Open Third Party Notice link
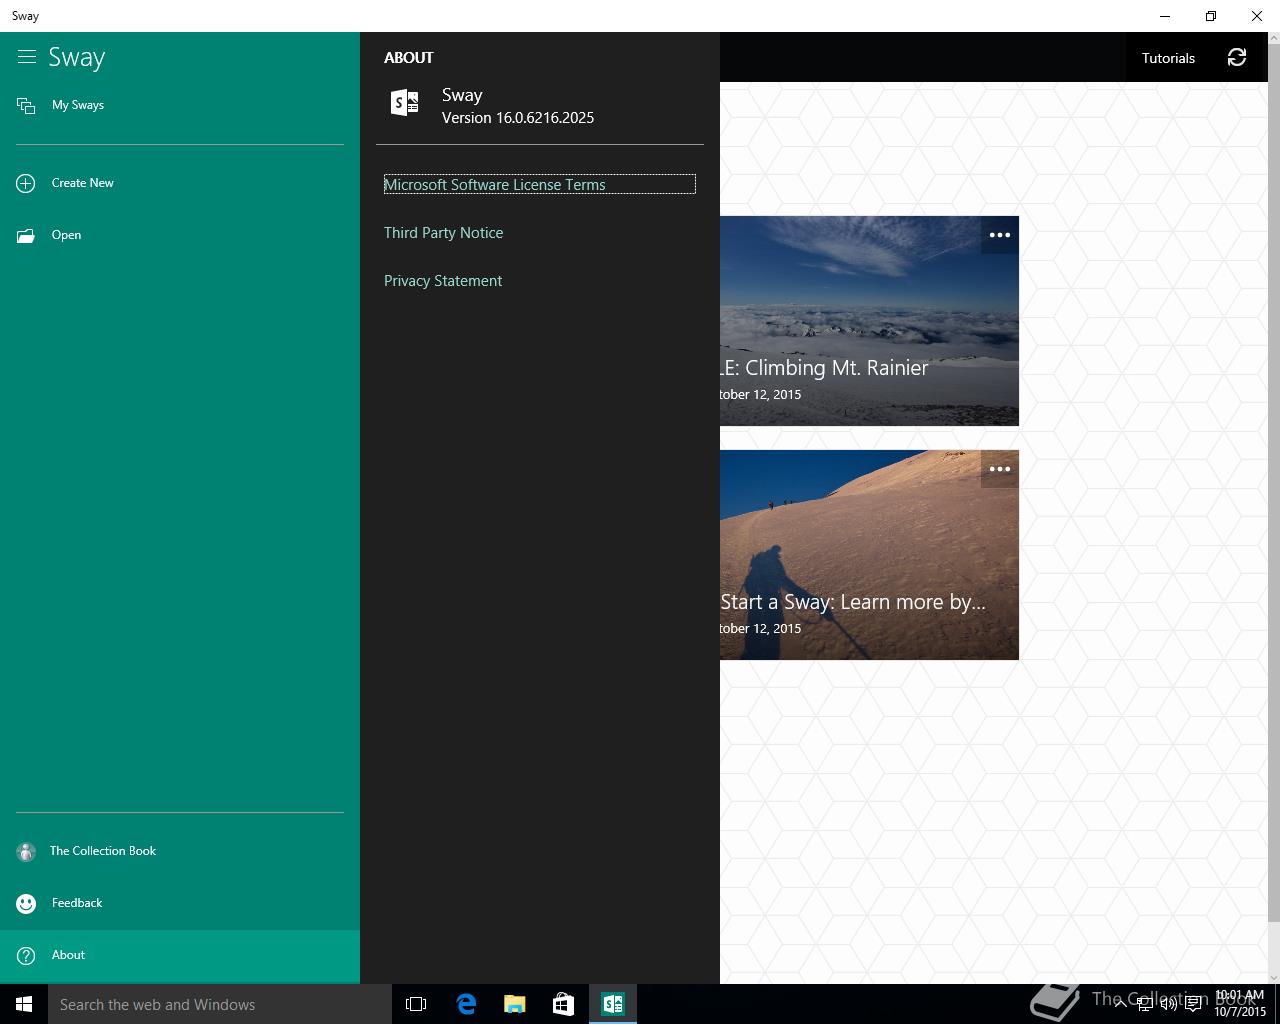This screenshot has height=1024, width=1280. click(x=443, y=233)
